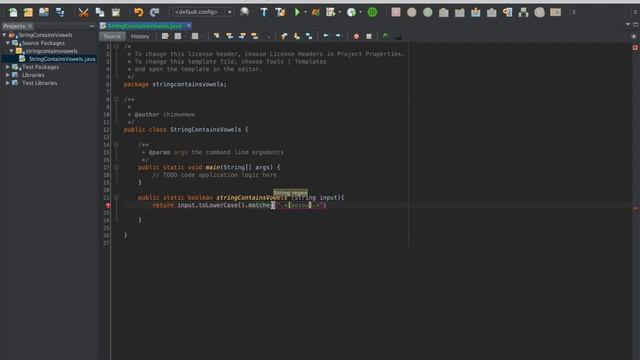This screenshot has width=640, height=360.
Task: Undo the last edit with orange arrow
Action: (138, 12)
